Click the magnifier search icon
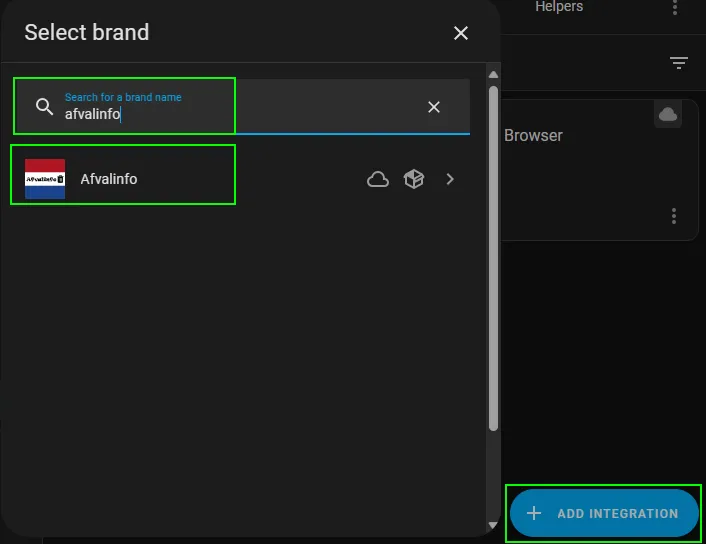Screen dimensions: 706x544 click(45, 107)
